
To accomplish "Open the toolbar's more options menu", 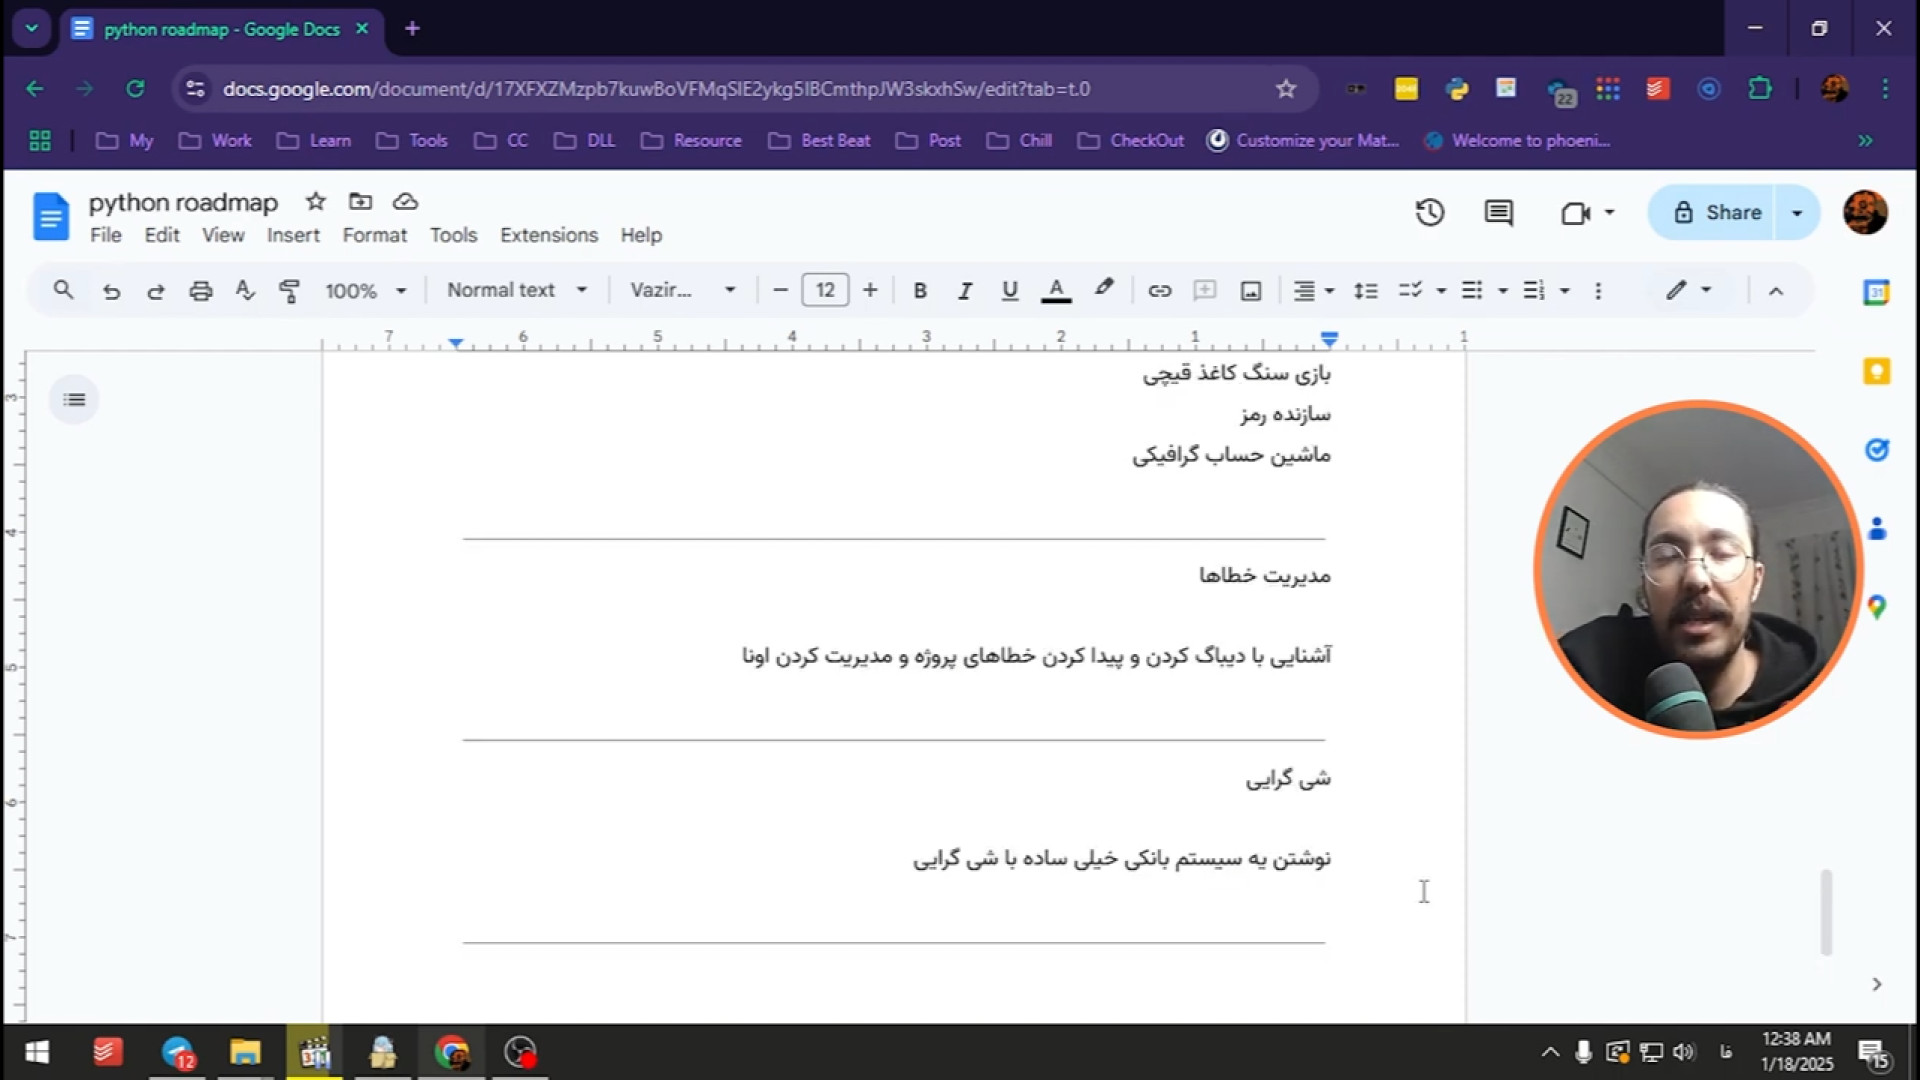I will pyautogui.click(x=1598, y=291).
